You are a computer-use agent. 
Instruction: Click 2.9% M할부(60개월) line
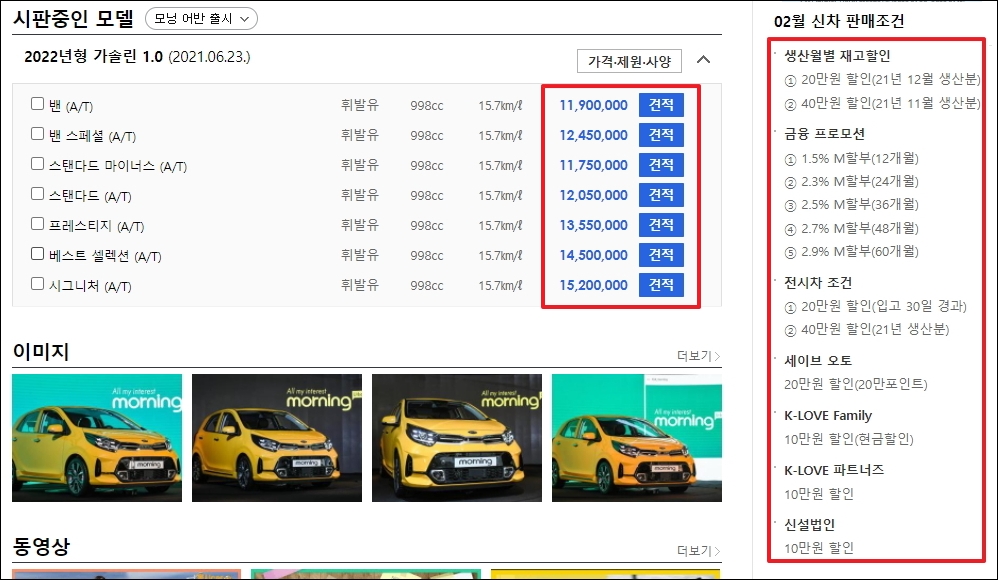852,251
